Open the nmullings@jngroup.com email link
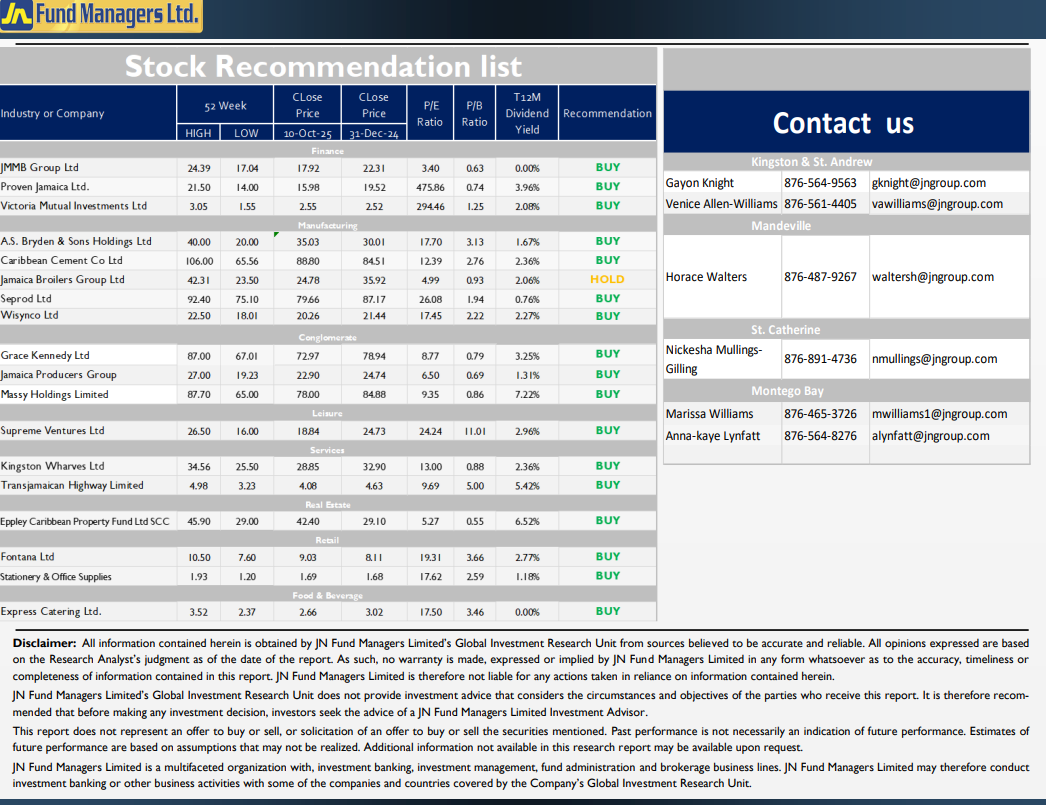Viewport: 1046px width, 805px height. coord(934,359)
